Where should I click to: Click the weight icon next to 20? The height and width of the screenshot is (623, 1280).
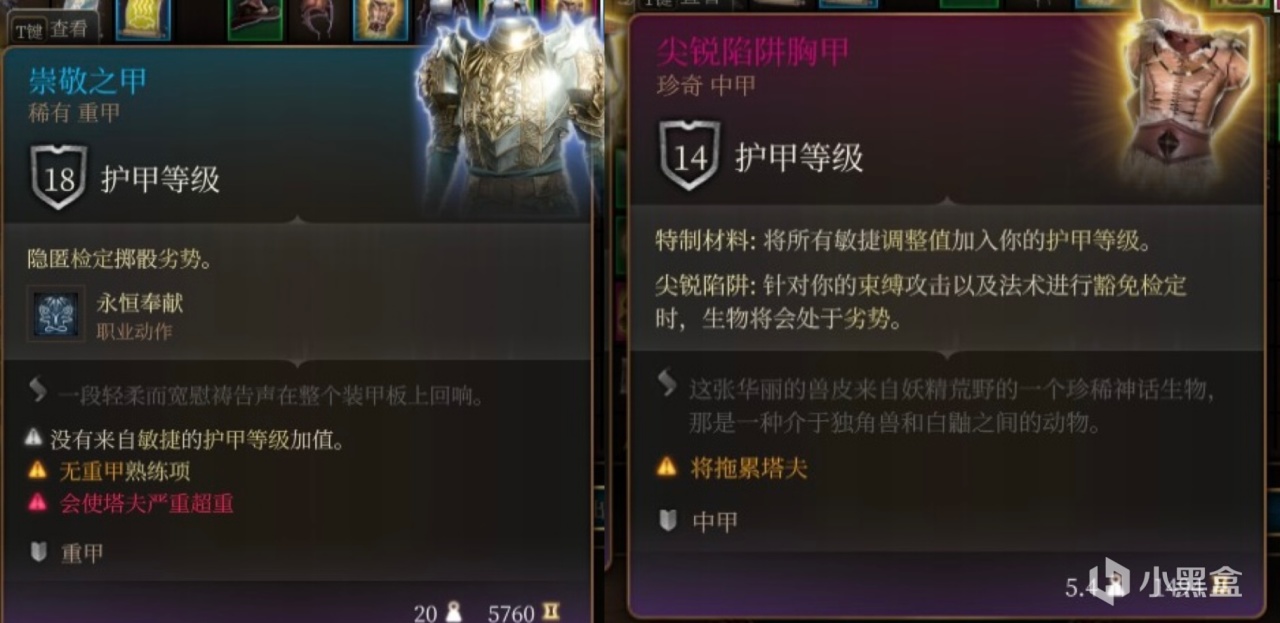pos(453,611)
